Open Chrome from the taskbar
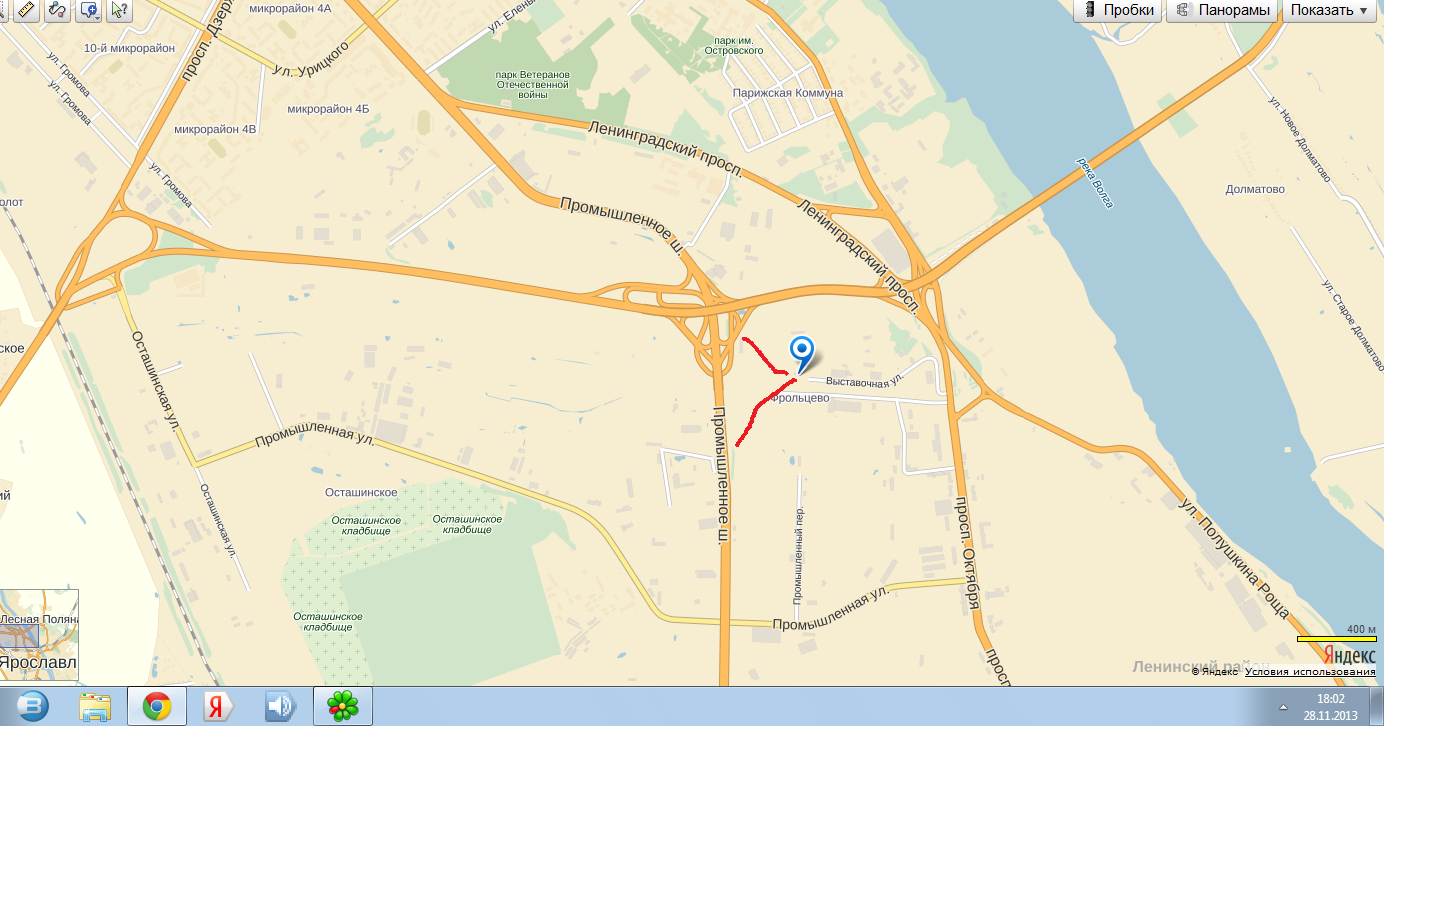The width and height of the screenshot is (1440, 900). point(157,706)
